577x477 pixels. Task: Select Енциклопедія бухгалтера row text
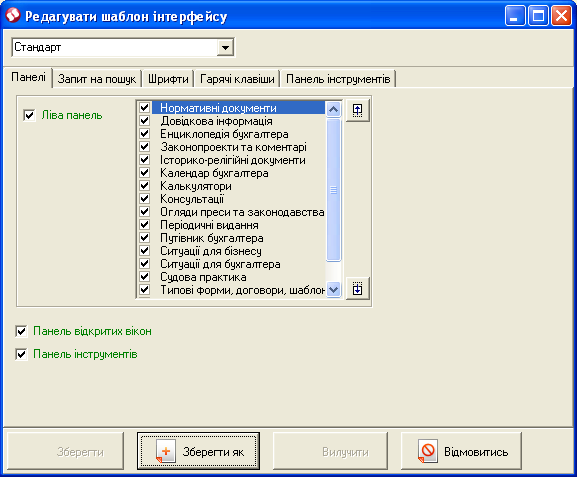[x=224, y=134]
